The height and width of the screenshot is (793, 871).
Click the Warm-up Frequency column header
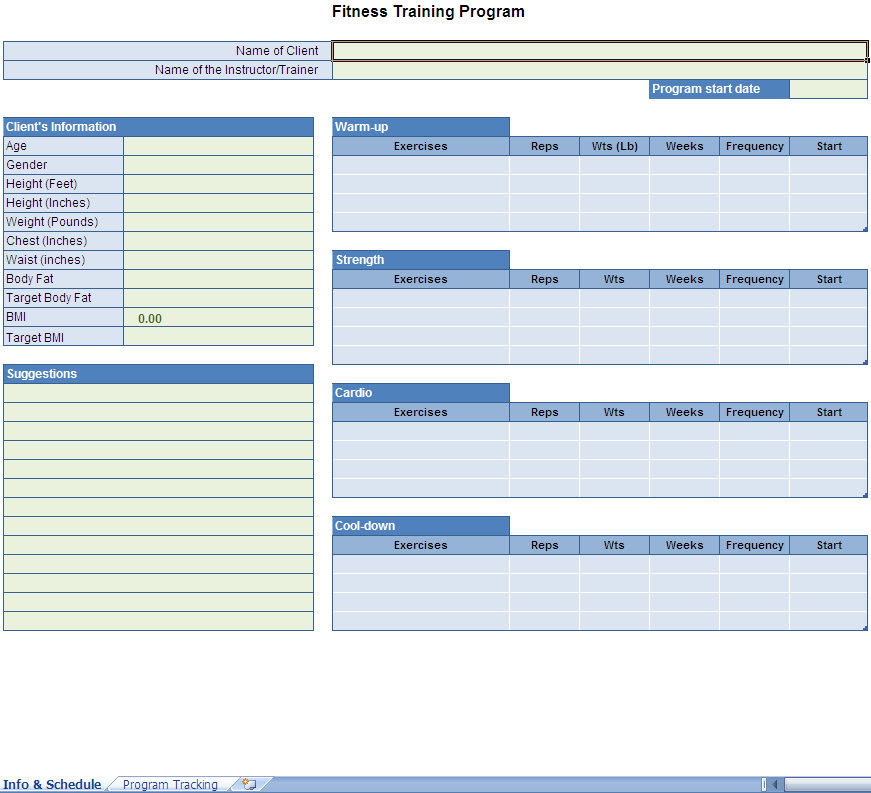pyautogui.click(x=754, y=146)
